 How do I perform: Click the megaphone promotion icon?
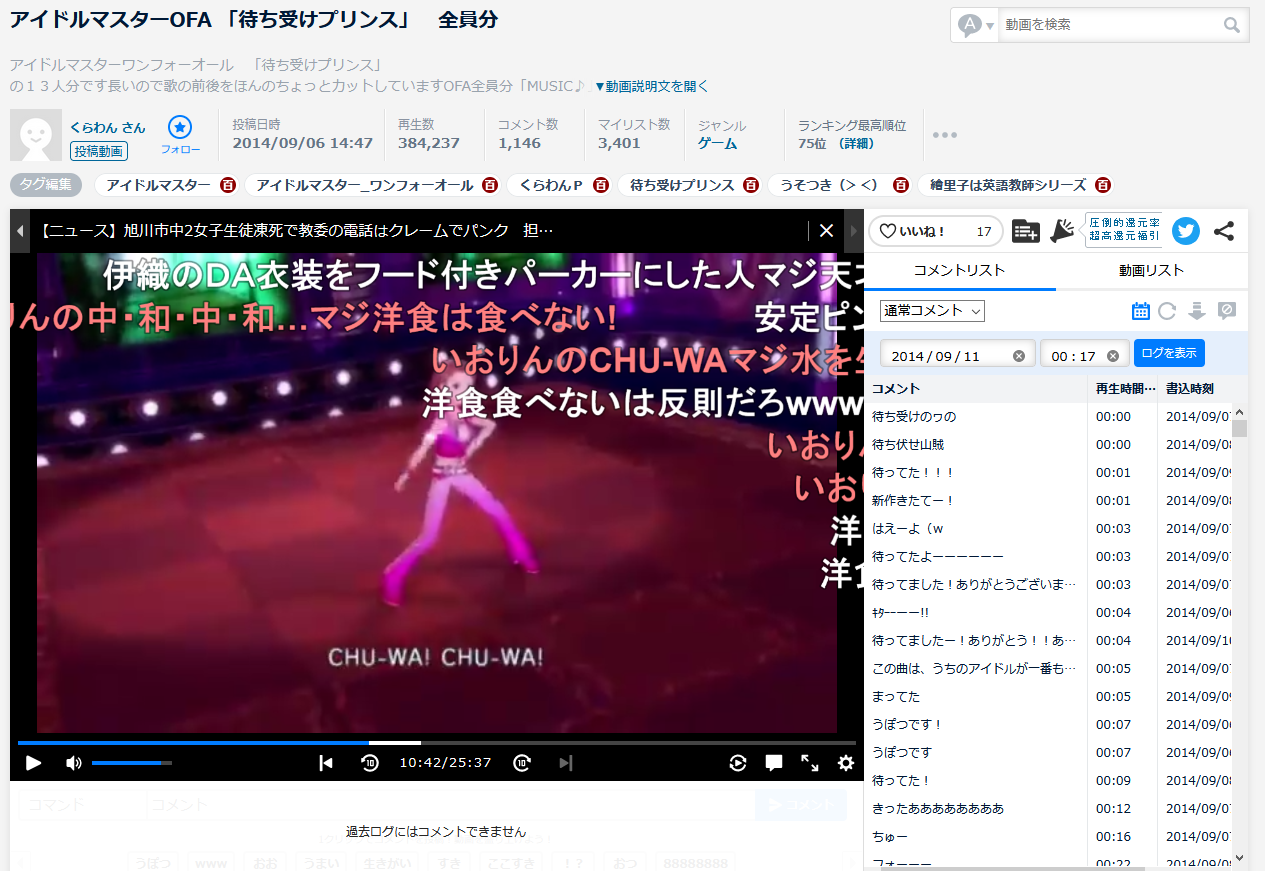[x=1061, y=231]
